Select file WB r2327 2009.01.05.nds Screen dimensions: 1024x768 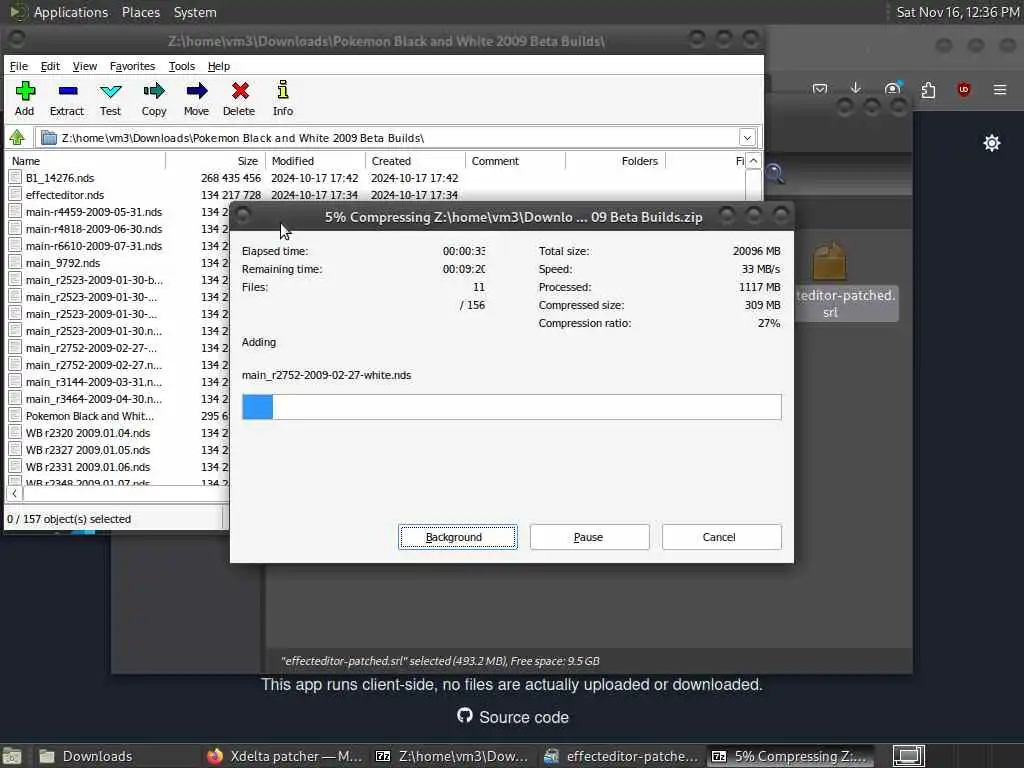[x=88, y=449]
